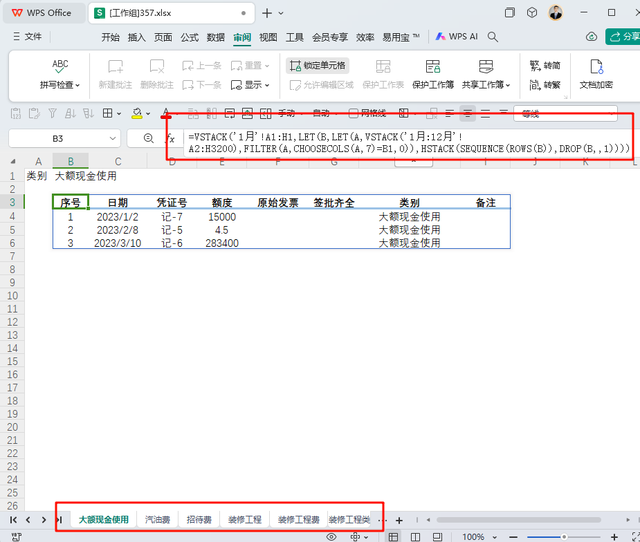Viewport: 640px width, 542px height.
Task: Switch to page break preview icon
Action: coord(415,537)
